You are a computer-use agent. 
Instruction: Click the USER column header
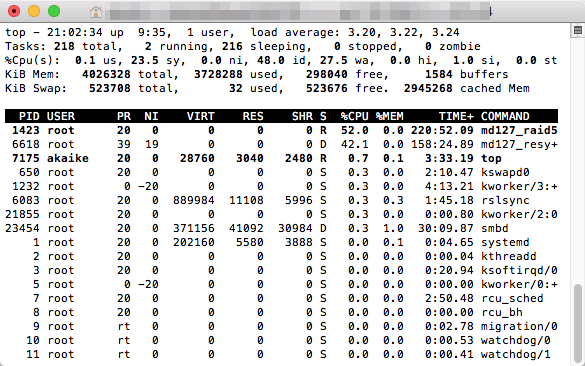click(61, 116)
